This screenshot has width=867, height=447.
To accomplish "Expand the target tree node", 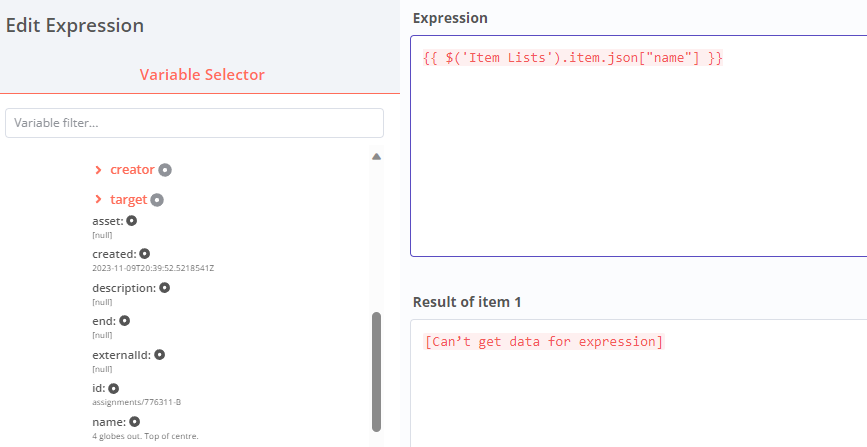I will [98, 200].
